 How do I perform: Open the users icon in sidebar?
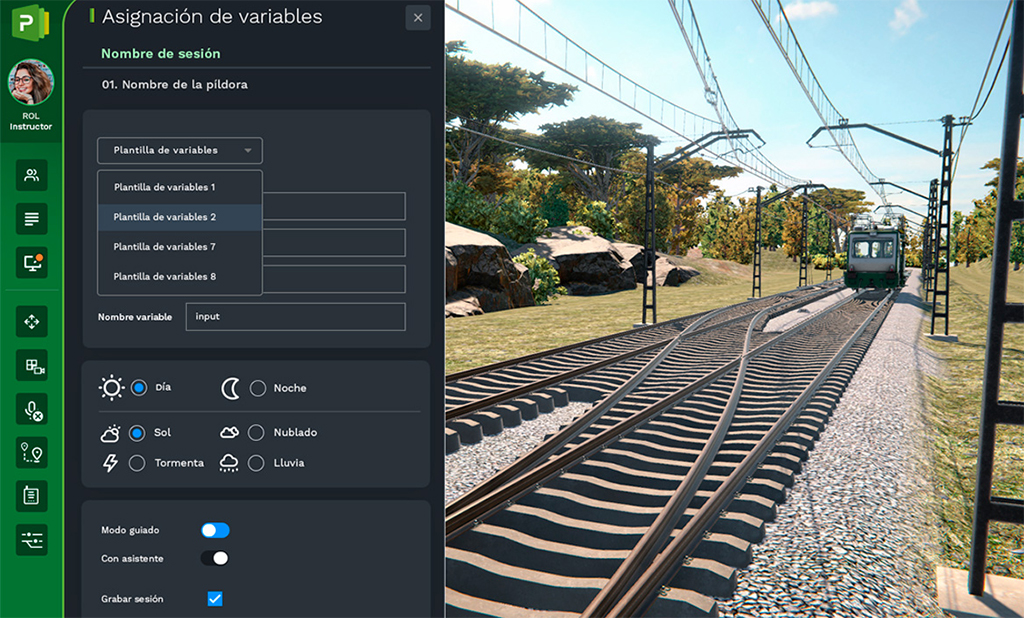coord(31,175)
